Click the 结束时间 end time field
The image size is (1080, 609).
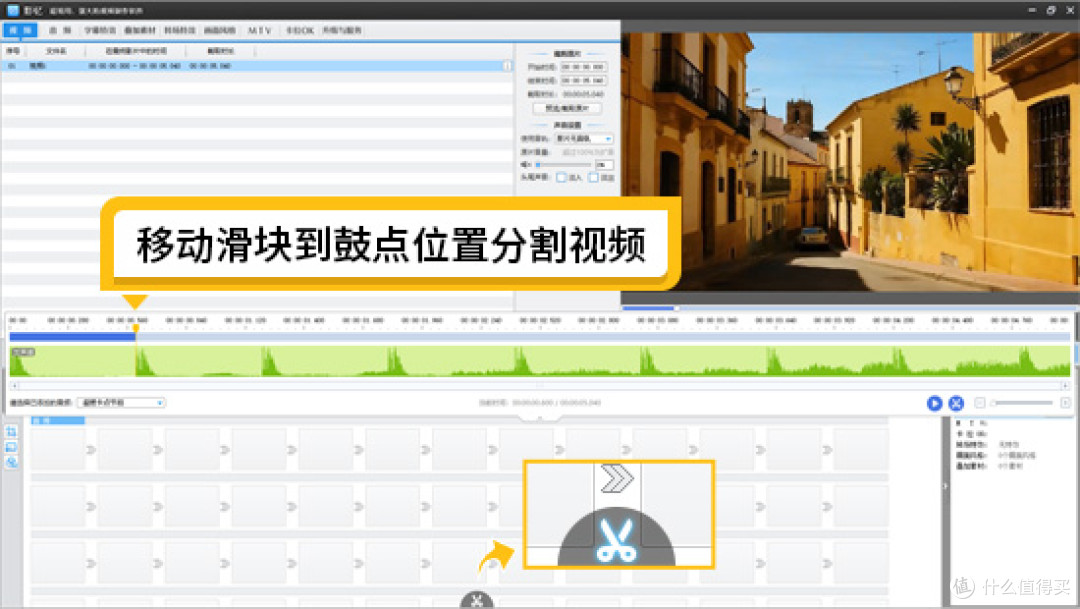(x=583, y=81)
